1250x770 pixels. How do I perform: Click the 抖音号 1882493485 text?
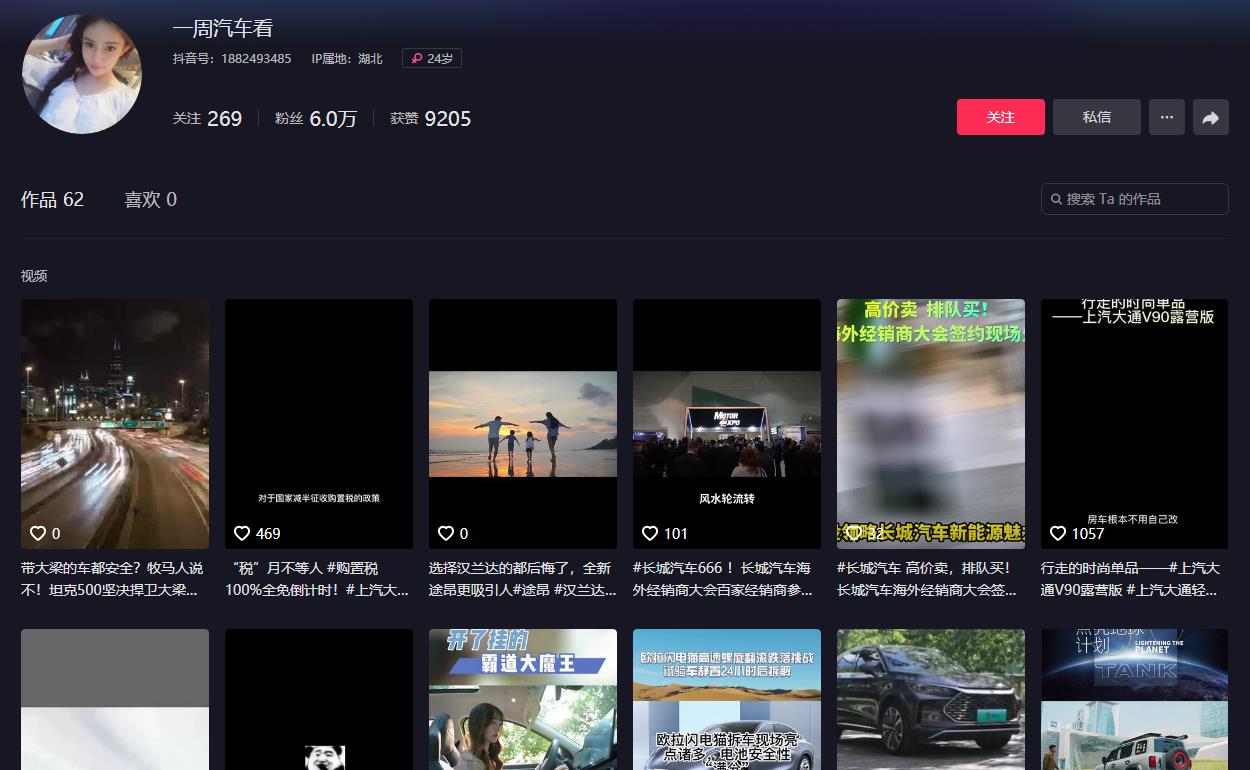[x=232, y=58]
